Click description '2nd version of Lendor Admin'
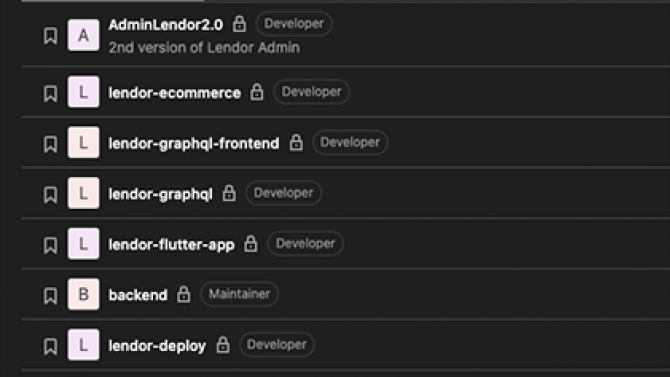The image size is (670, 377). pos(204,47)
